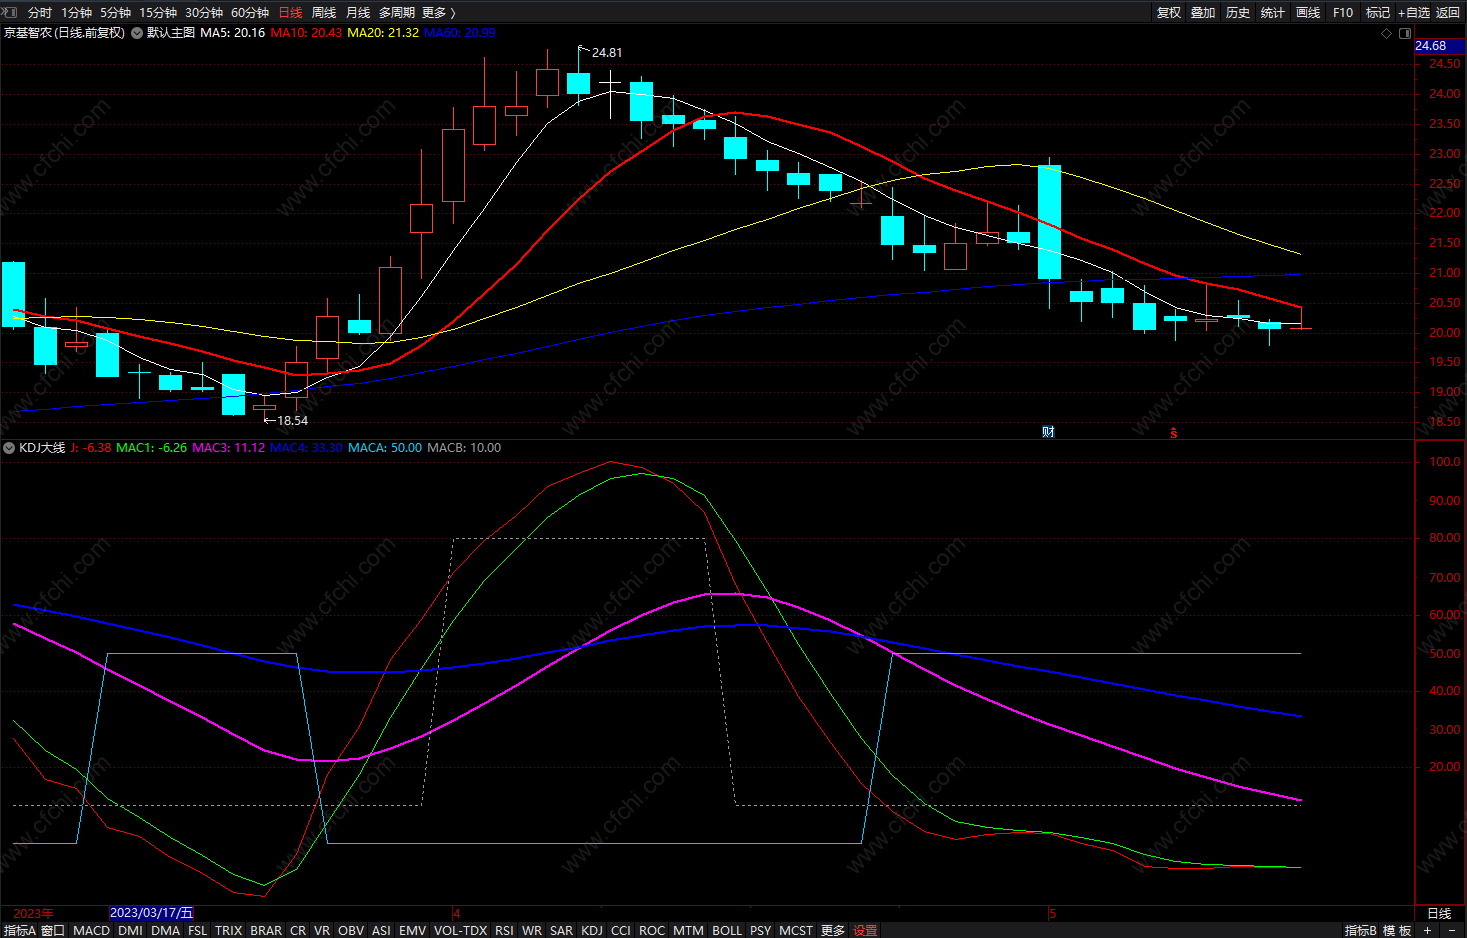The width and height of the screenshot is (1467, 938).
Task: Click the diamond marker icon above the chart
Action: [x=1386, y=33]
